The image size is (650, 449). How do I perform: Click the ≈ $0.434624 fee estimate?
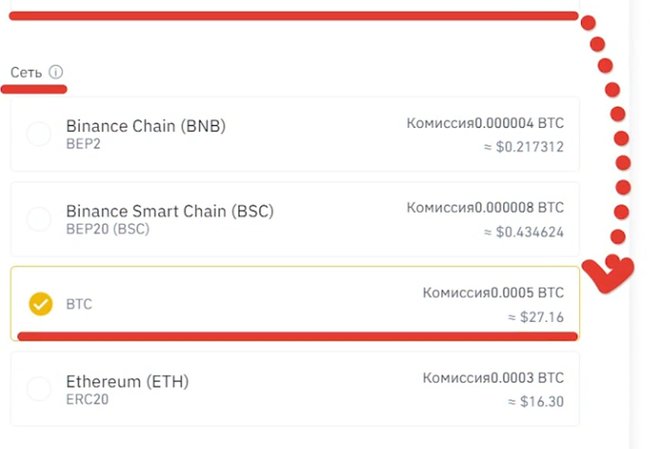524,232
